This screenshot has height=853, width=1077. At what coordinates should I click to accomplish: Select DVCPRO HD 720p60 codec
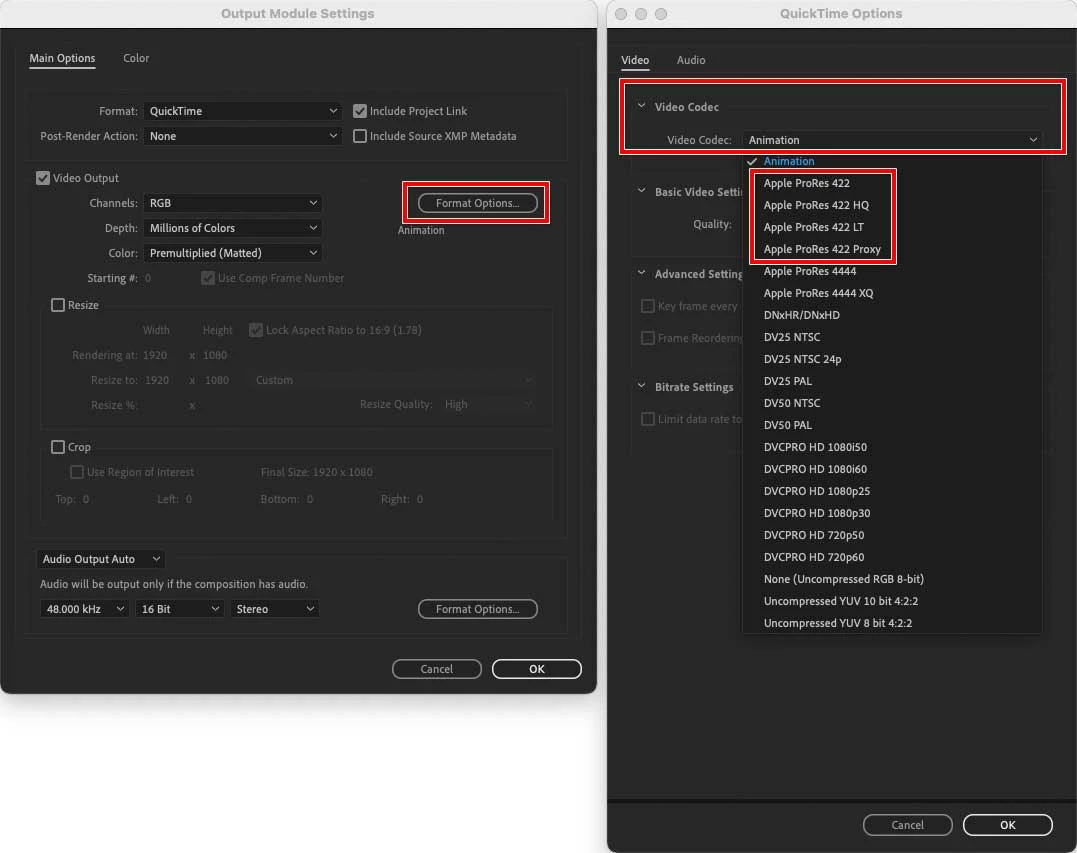[x=892, y=557]
